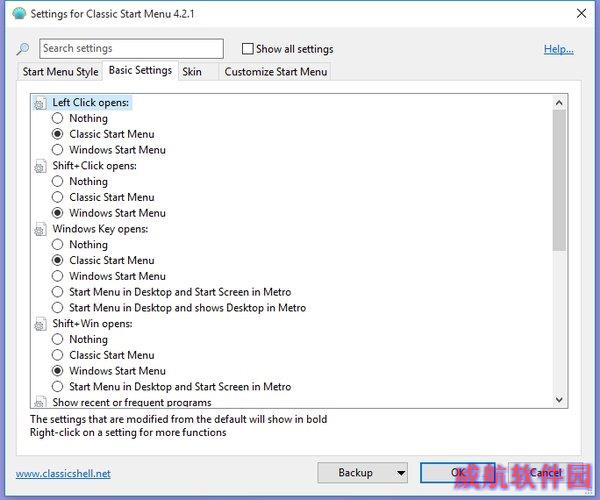Select Nothing under Shift+Click opens

(x=57, y=181)
